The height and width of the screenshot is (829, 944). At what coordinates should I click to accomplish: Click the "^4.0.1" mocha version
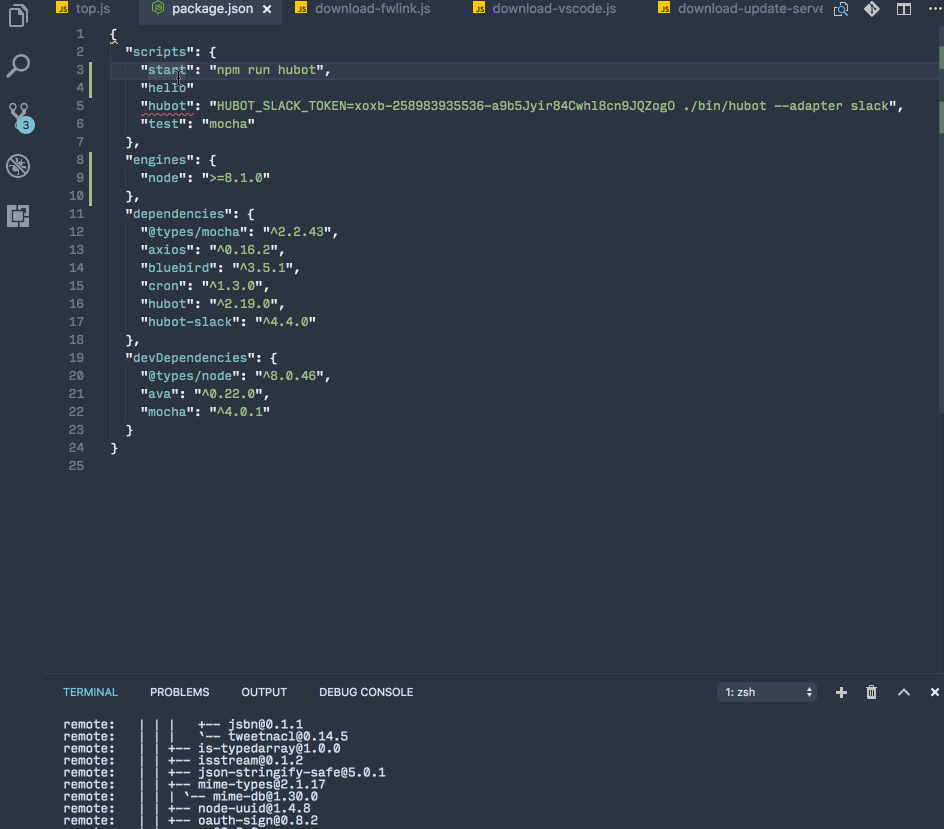pyautogui.click(x=240, y=412)
